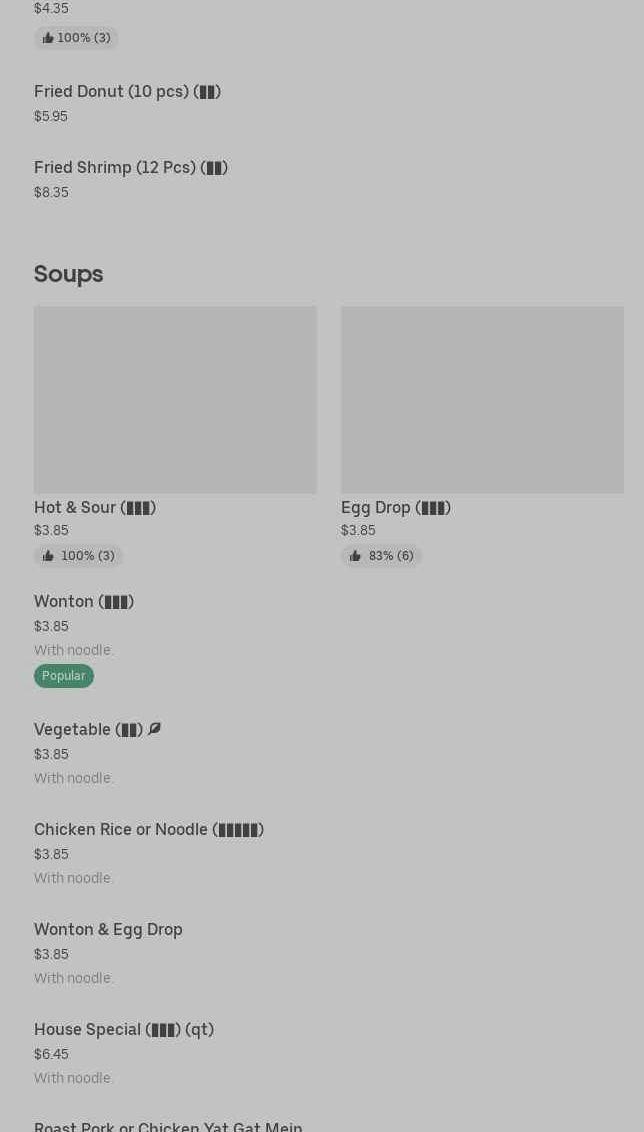Screen dimensions: 644x1132
Task: Click the top 100% (3) thumbs-up icon
Action: point(48,38)
